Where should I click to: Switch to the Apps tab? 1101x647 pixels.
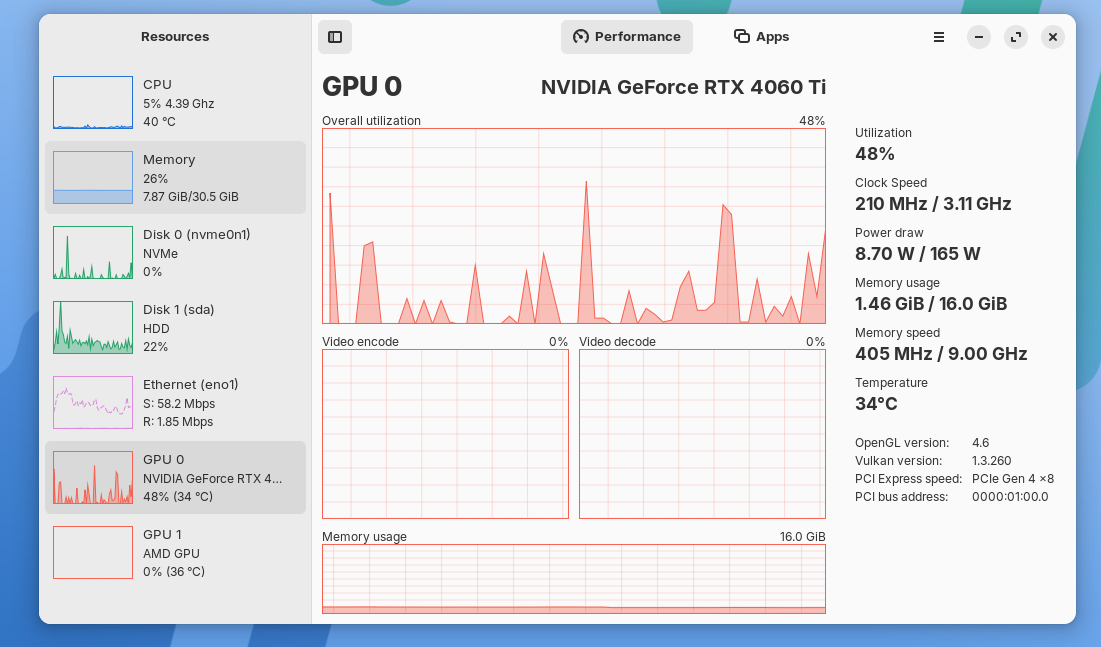762,37
